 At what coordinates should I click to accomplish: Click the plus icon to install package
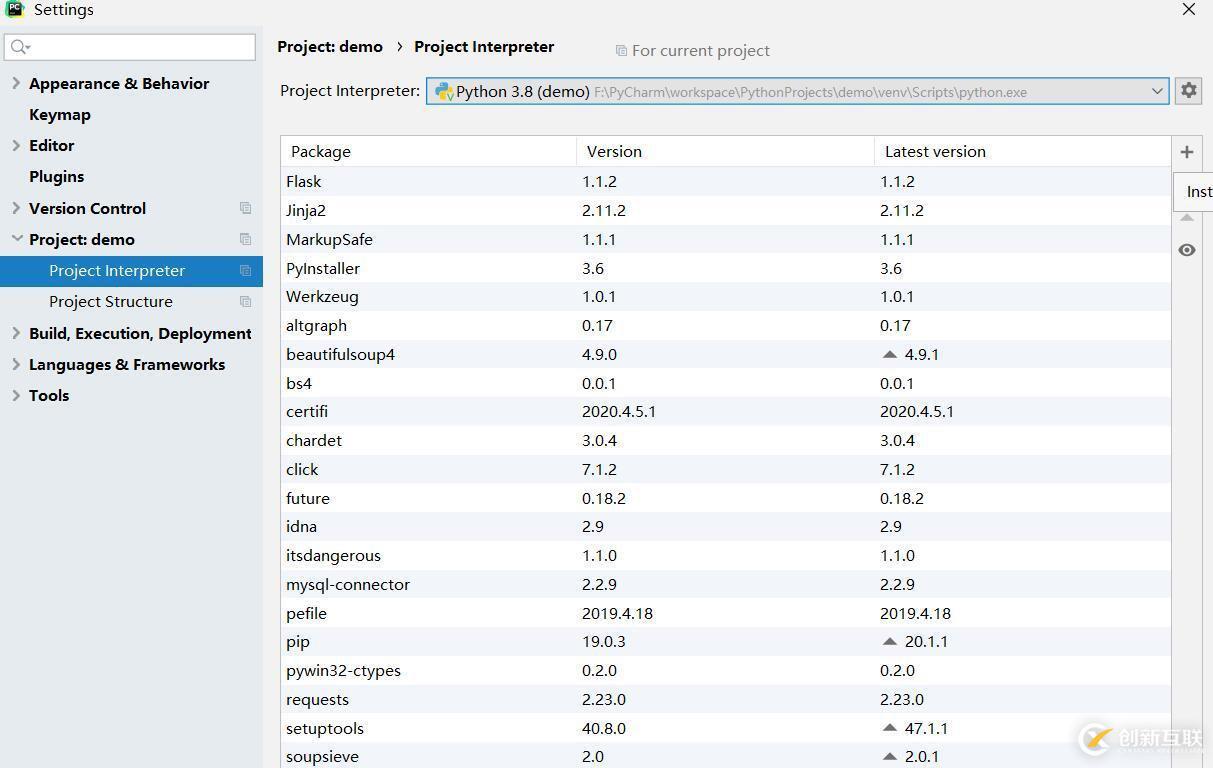click(1187, 152)
